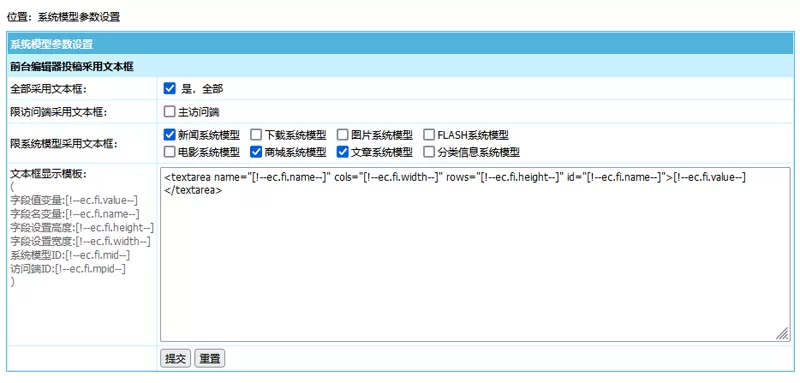Click the 系统模型参数设置 panel header
Viewport: 800px width, 383px height.
tap(400, 44)
